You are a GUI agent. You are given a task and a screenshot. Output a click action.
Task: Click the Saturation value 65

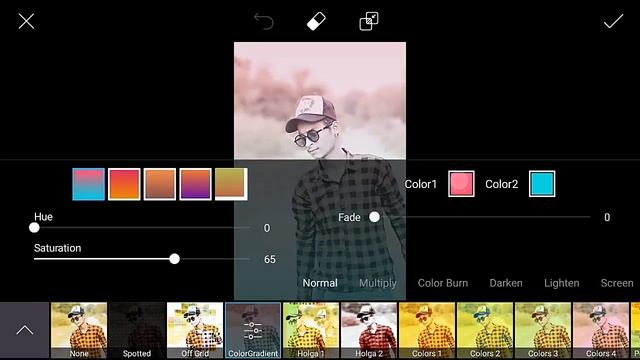(x=269, y=259)
